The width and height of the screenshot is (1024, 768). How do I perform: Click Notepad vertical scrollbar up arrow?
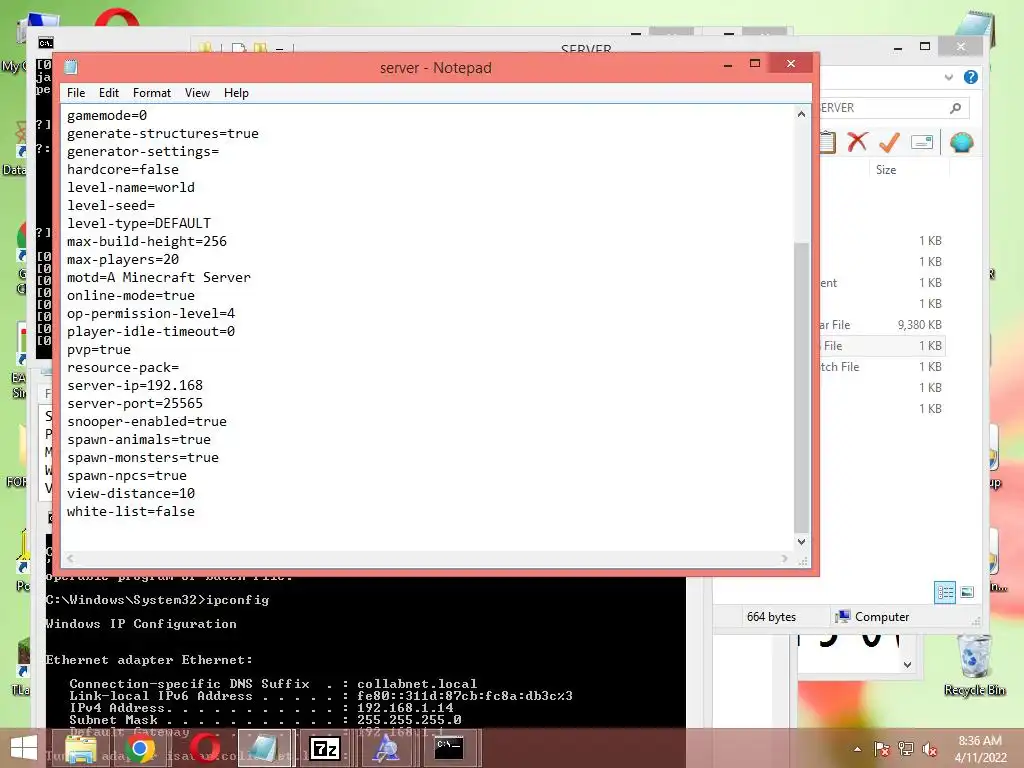pyautogui.click(x=801, y=114)
